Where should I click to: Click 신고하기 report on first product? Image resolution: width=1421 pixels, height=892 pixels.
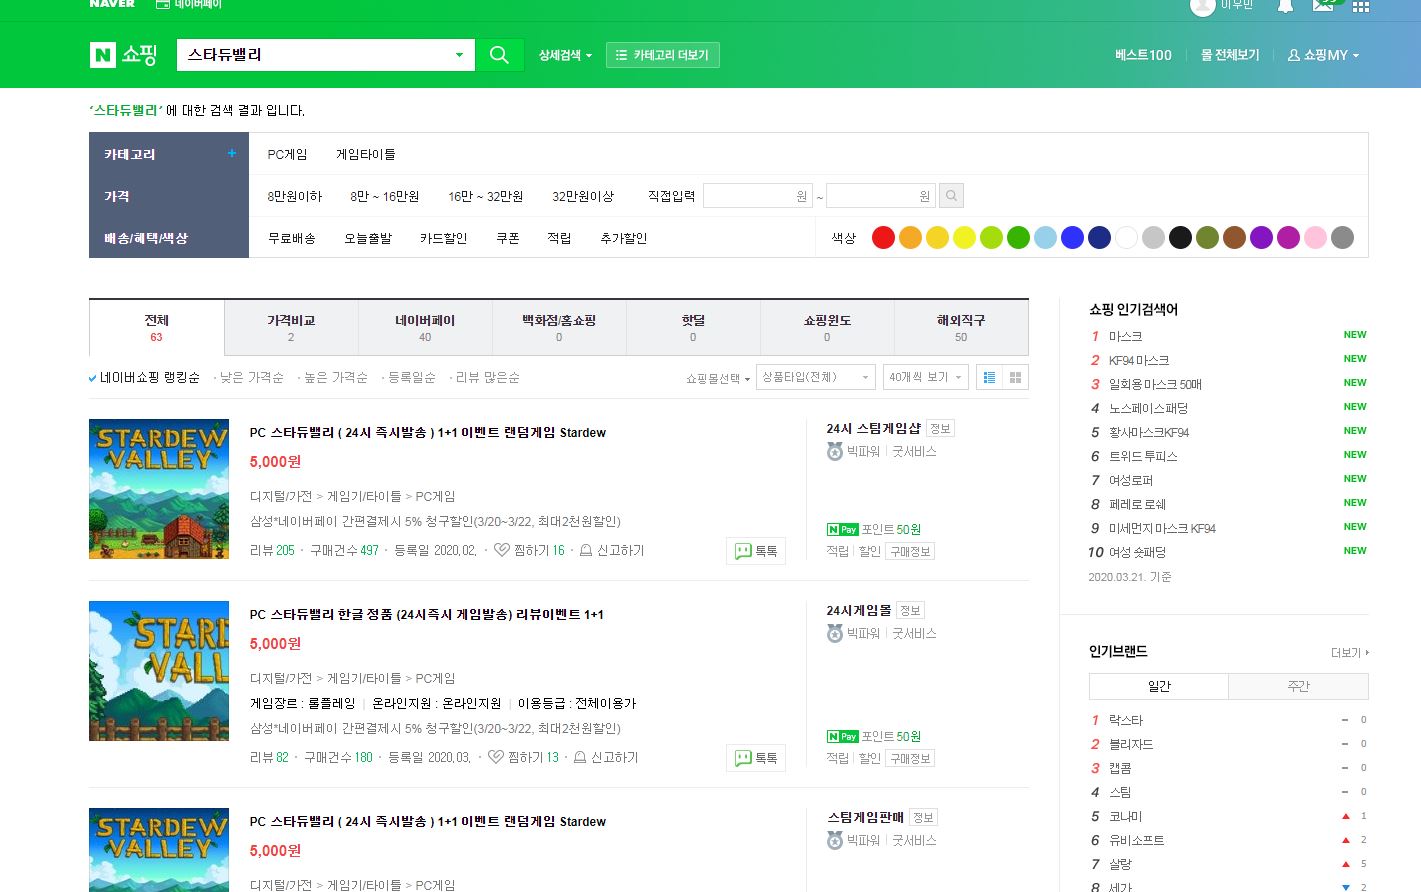point(612,550)
